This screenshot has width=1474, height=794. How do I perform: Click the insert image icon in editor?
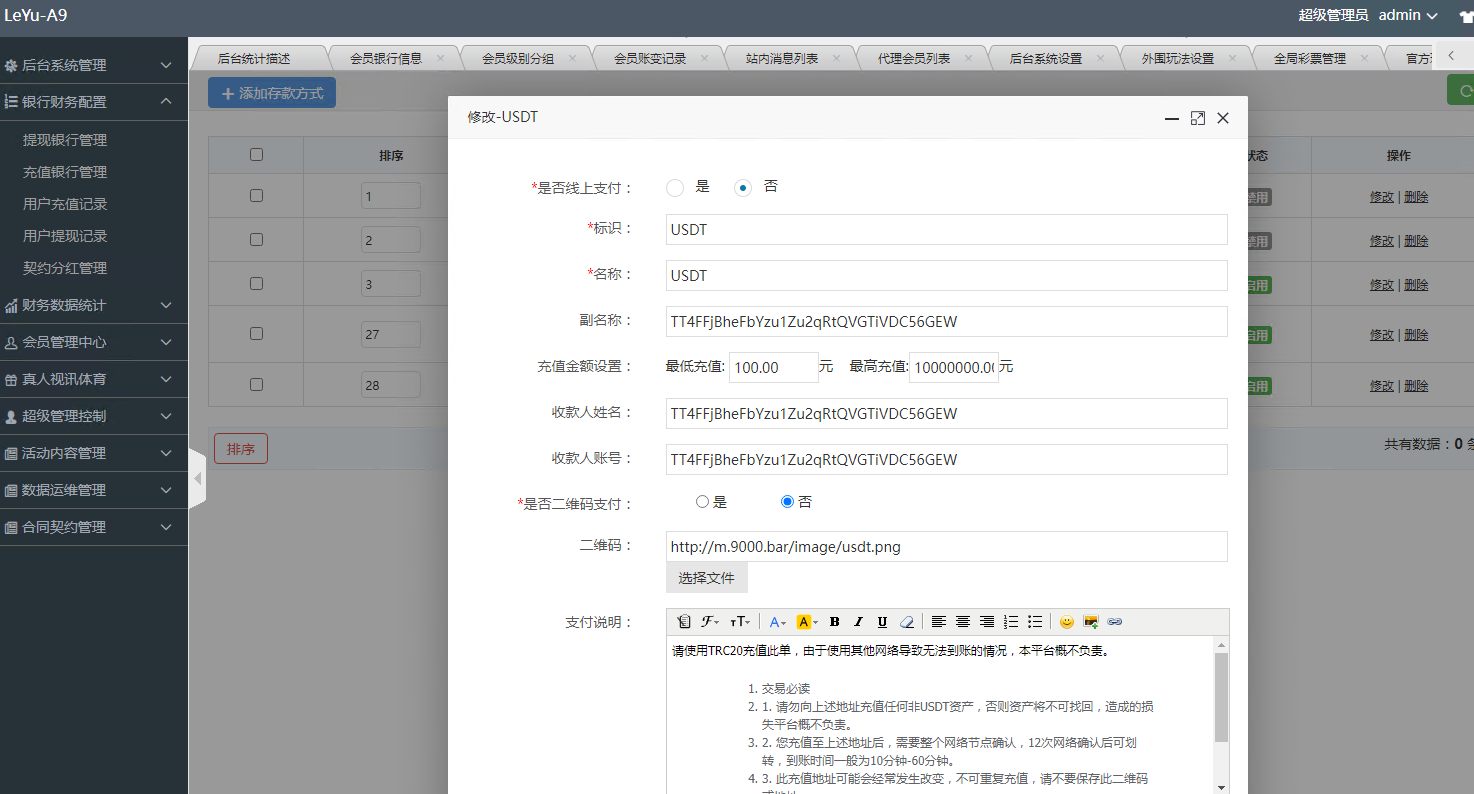(x=1091, y=622)
